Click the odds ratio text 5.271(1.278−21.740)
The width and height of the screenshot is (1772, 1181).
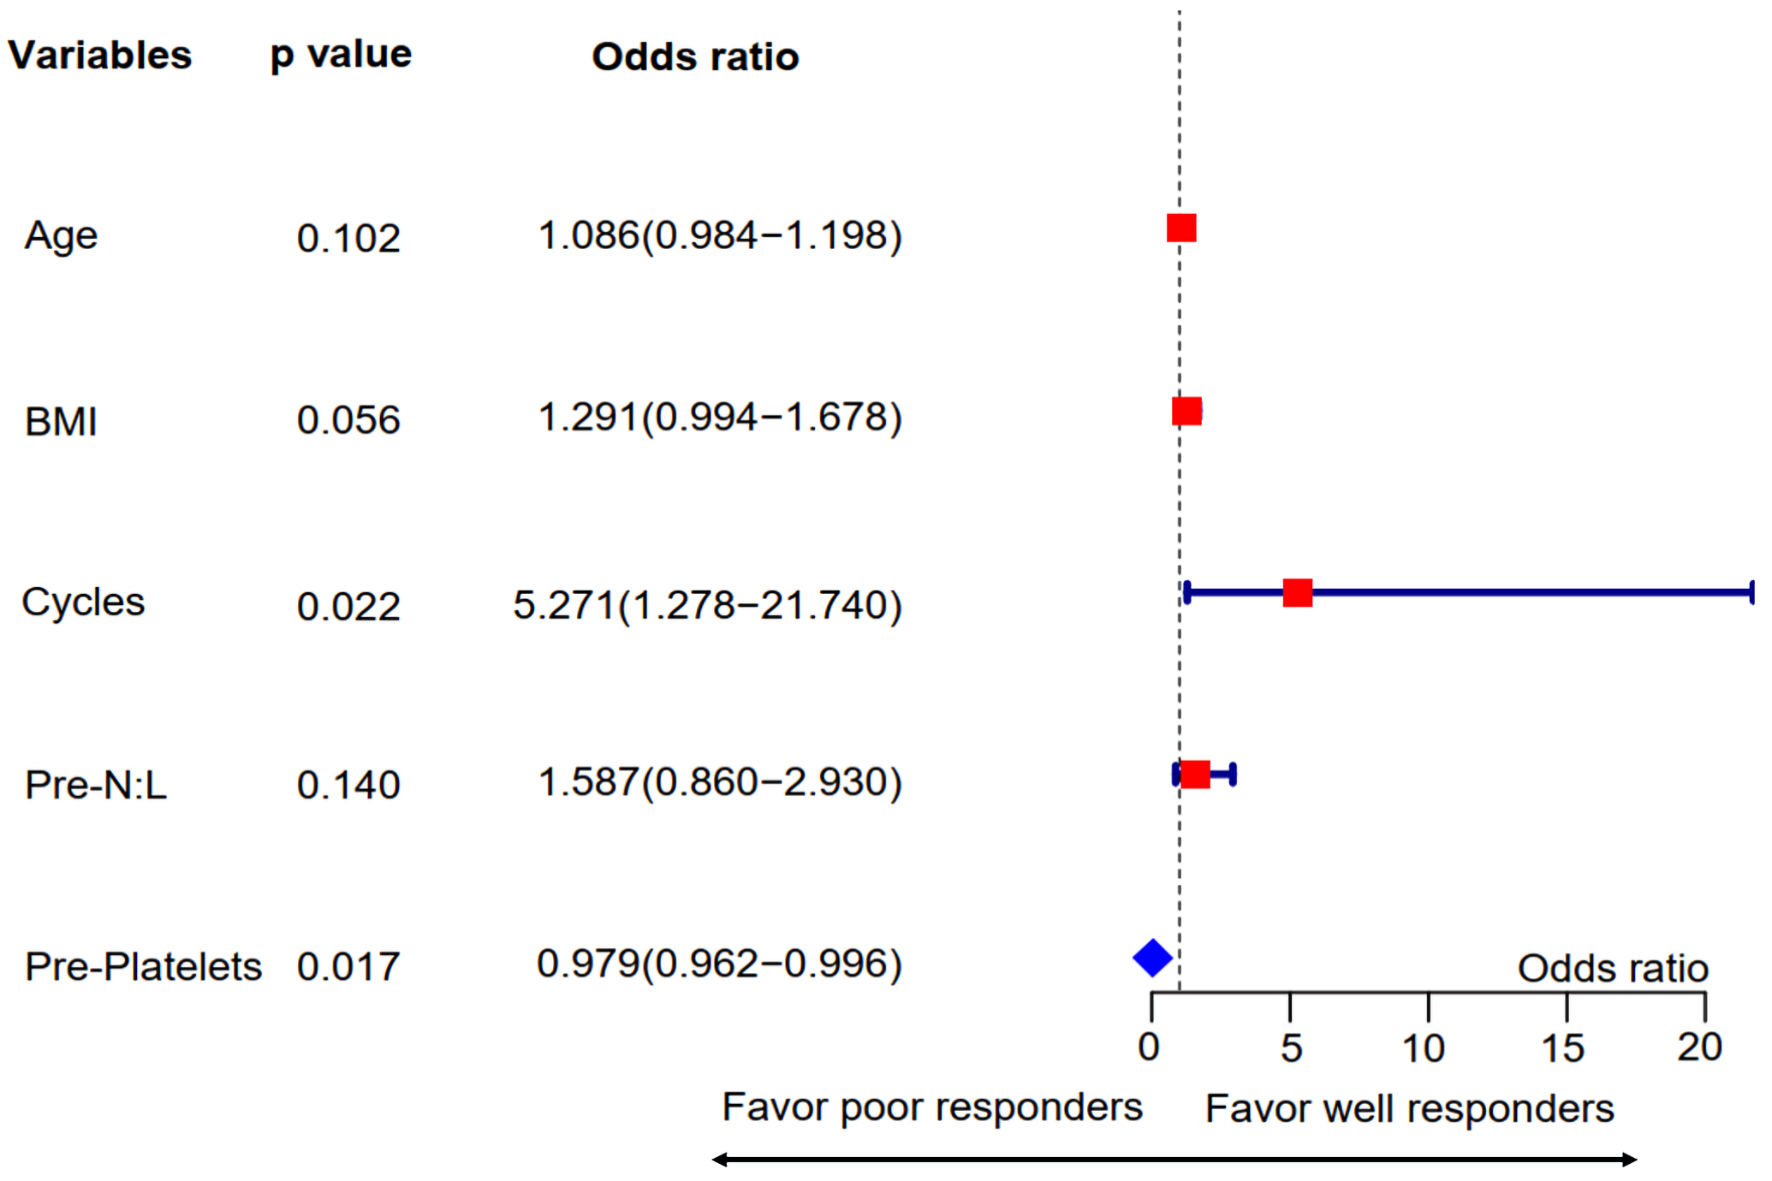tap(707, 605)
